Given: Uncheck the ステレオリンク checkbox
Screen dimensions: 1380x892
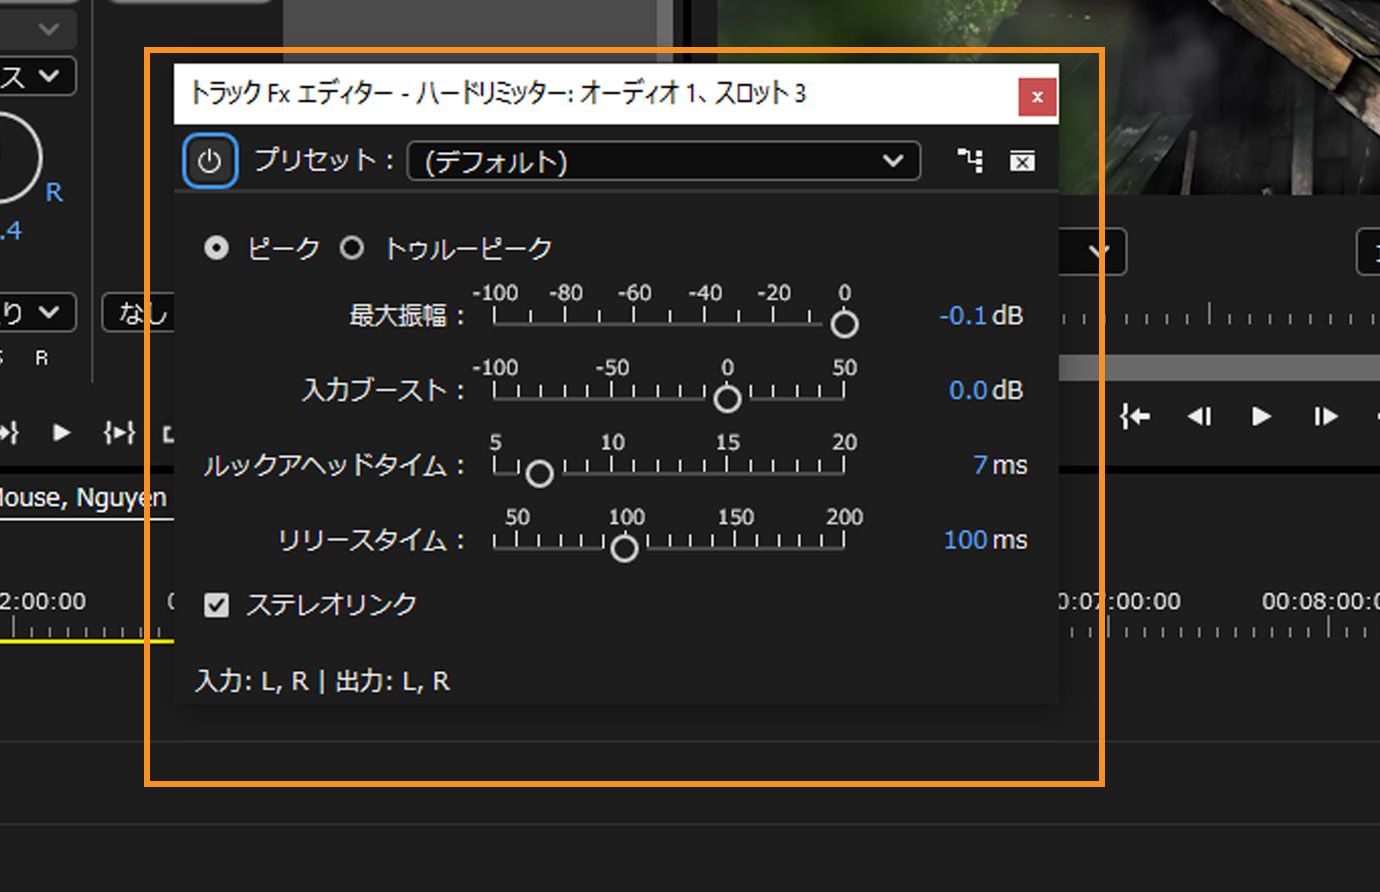Looking at the screenshot, I should (216, 604).
